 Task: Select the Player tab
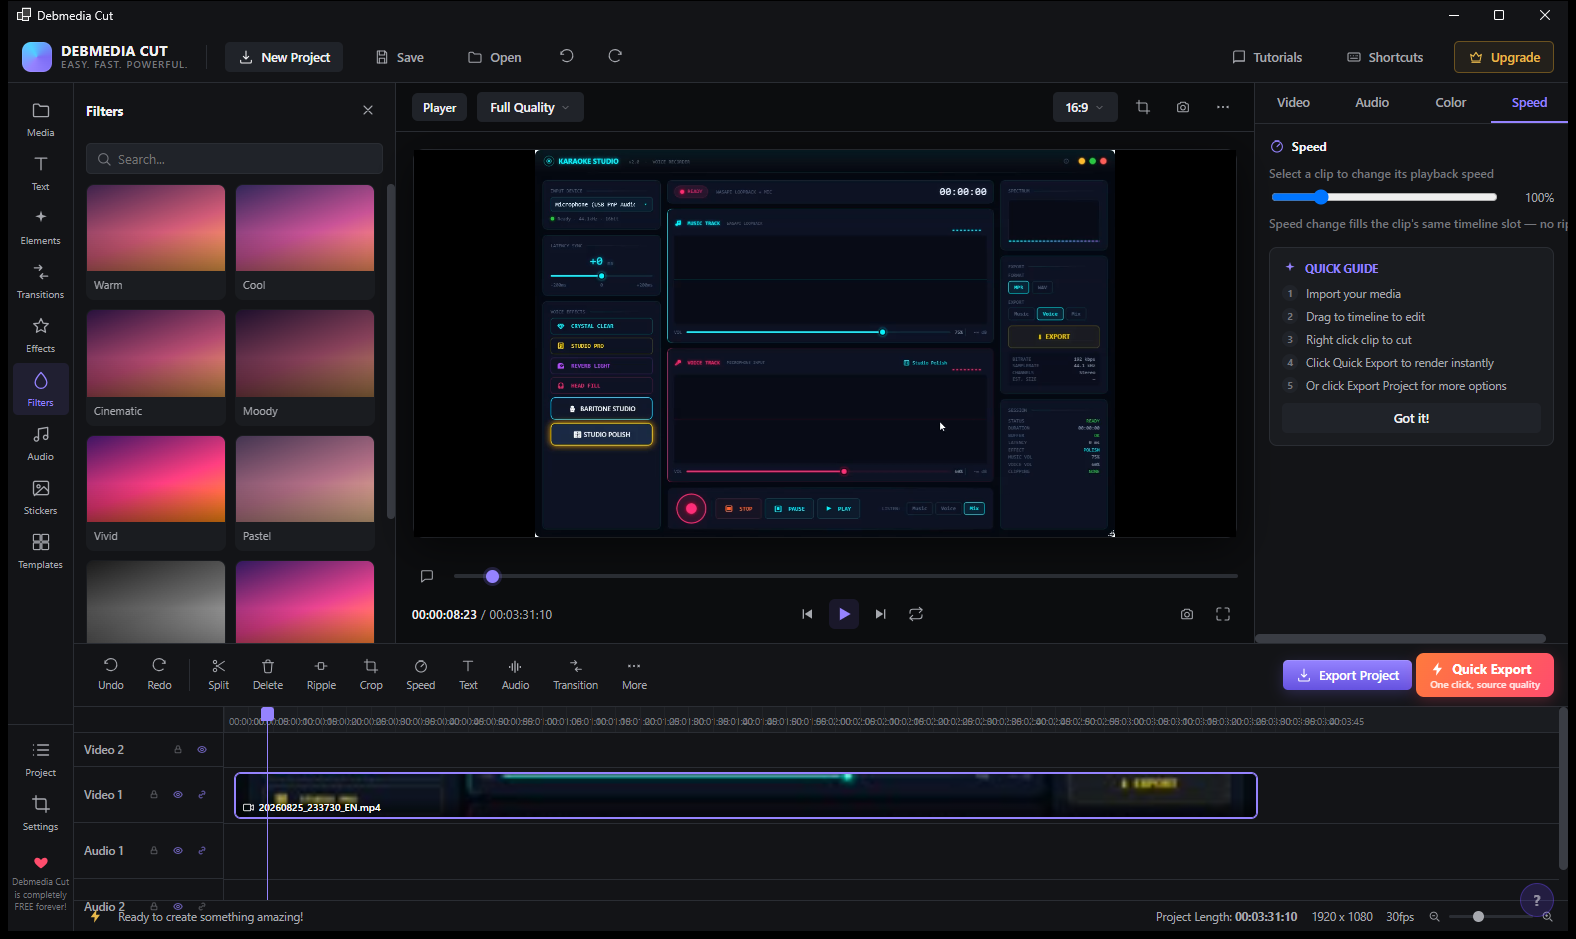439,107
